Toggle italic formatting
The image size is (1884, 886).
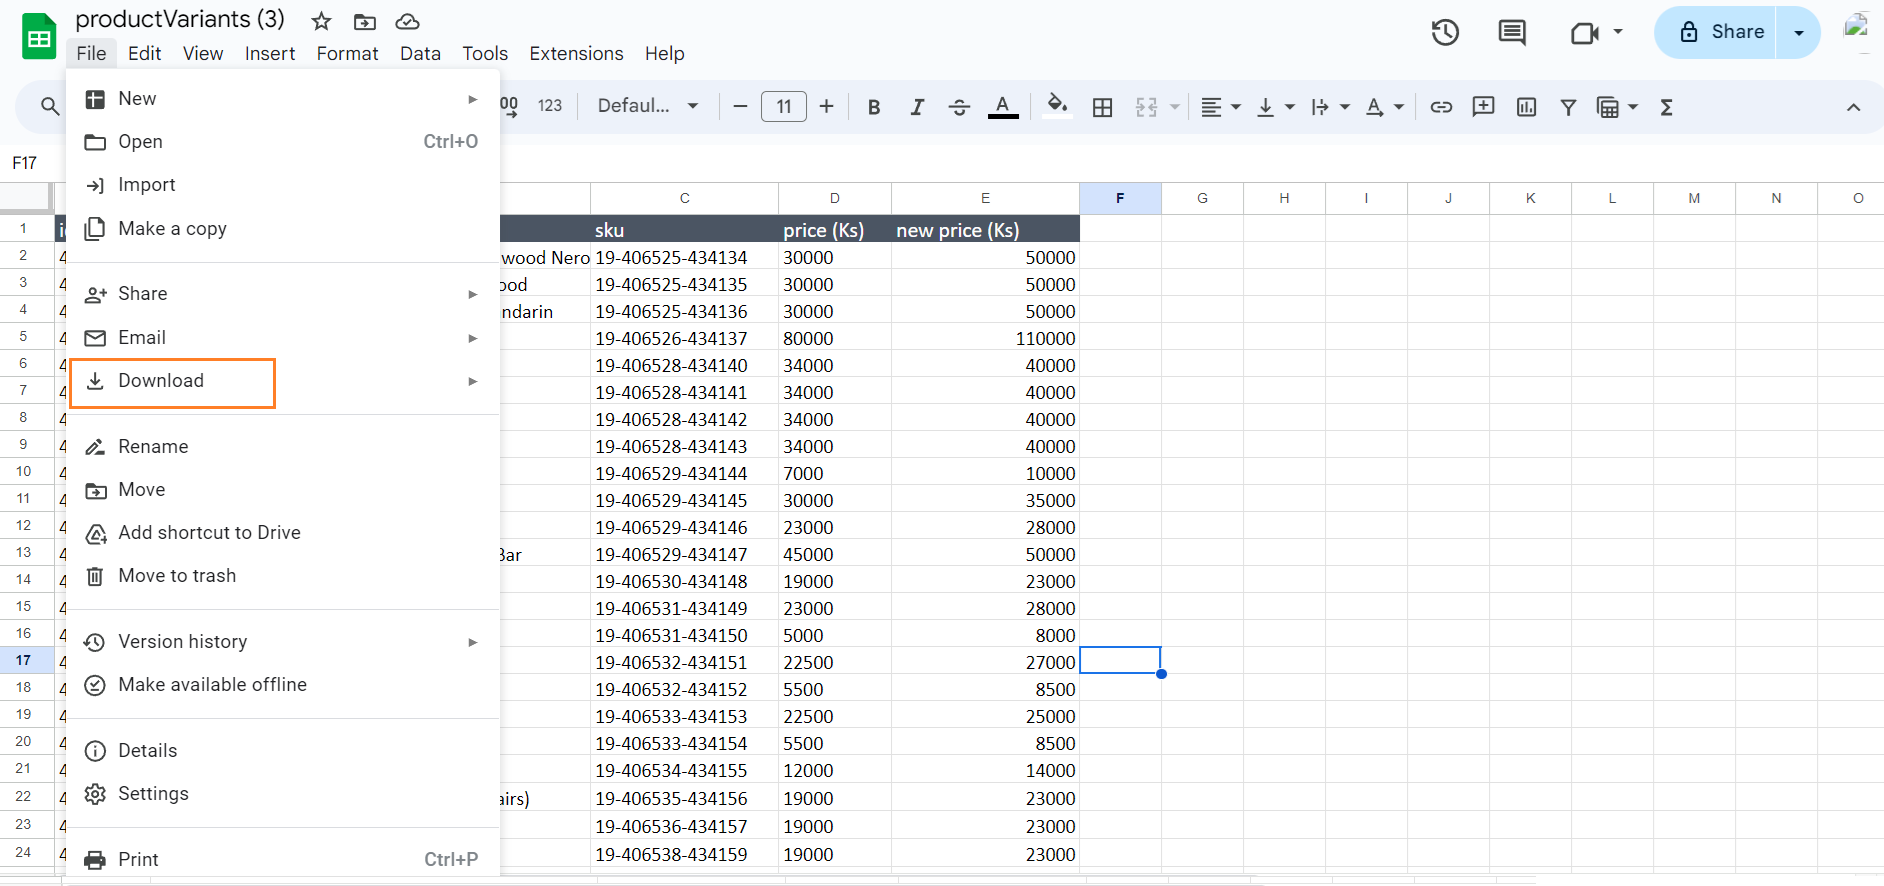coord(917,107)
